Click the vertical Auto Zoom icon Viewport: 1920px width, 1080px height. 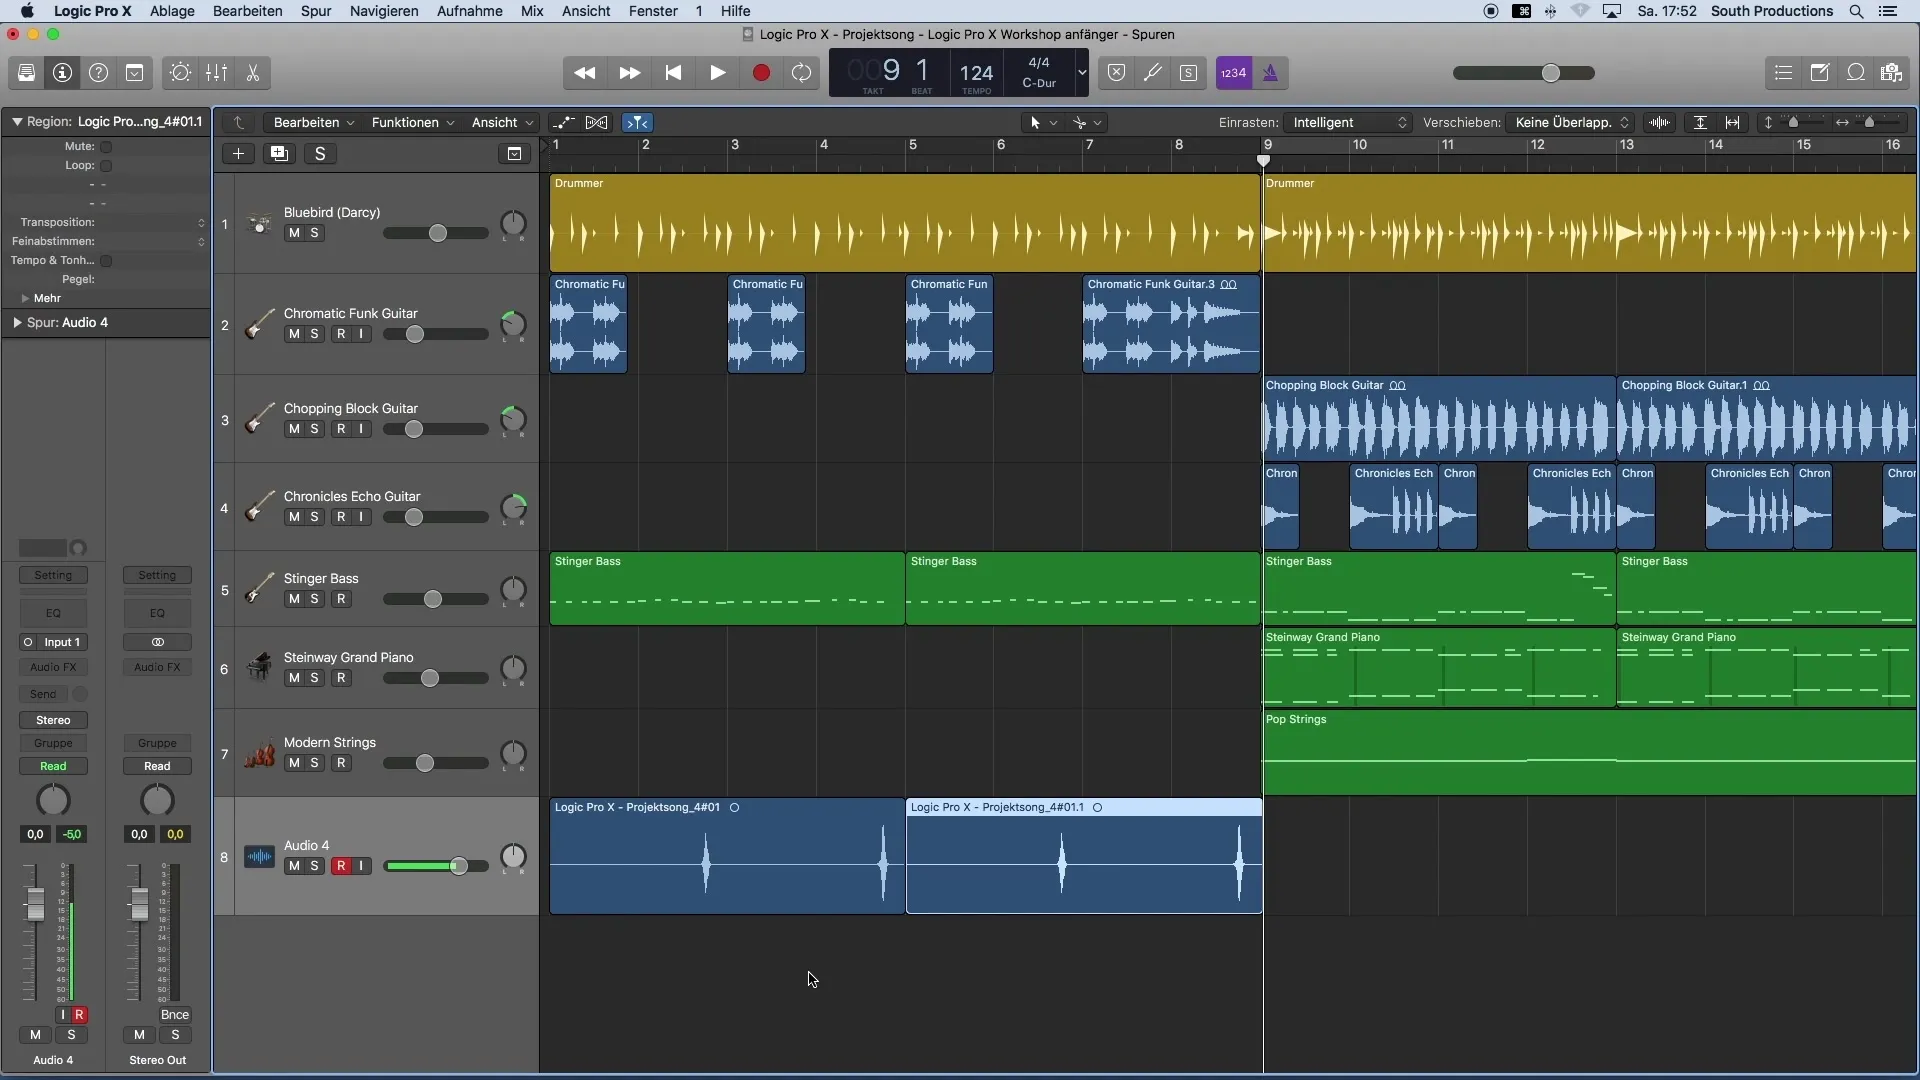[x=1700, y=122]
